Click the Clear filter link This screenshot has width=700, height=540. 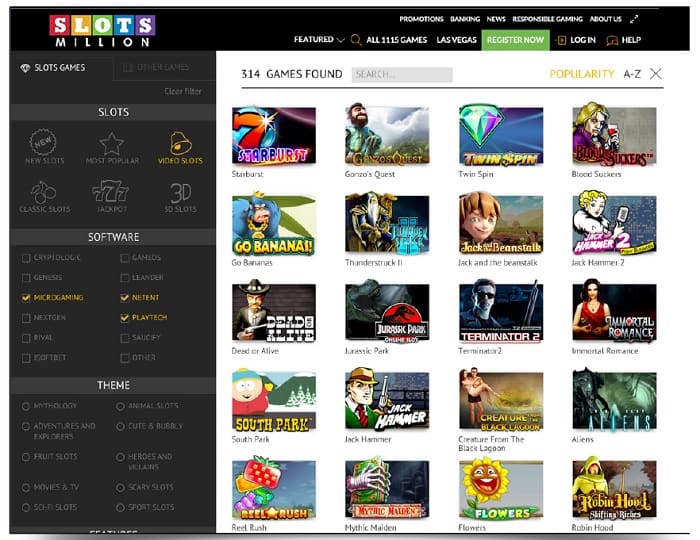pyautogui.click(x=183, y=91)
